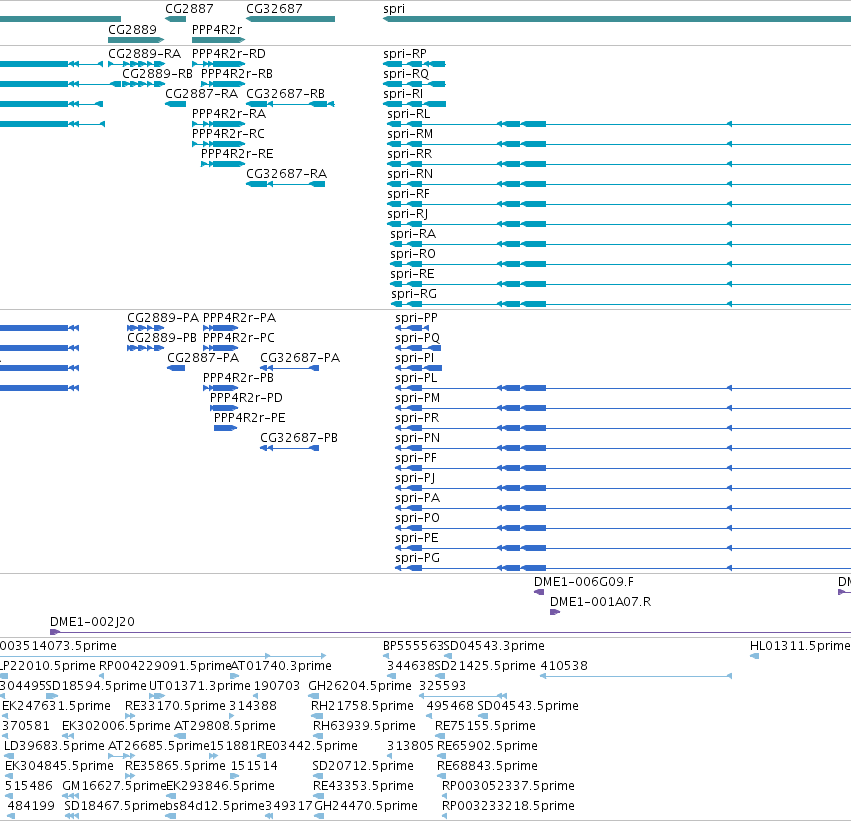Click EST SD04543.5prime
This screenshot has width=851, height=821.
[528, 707]
